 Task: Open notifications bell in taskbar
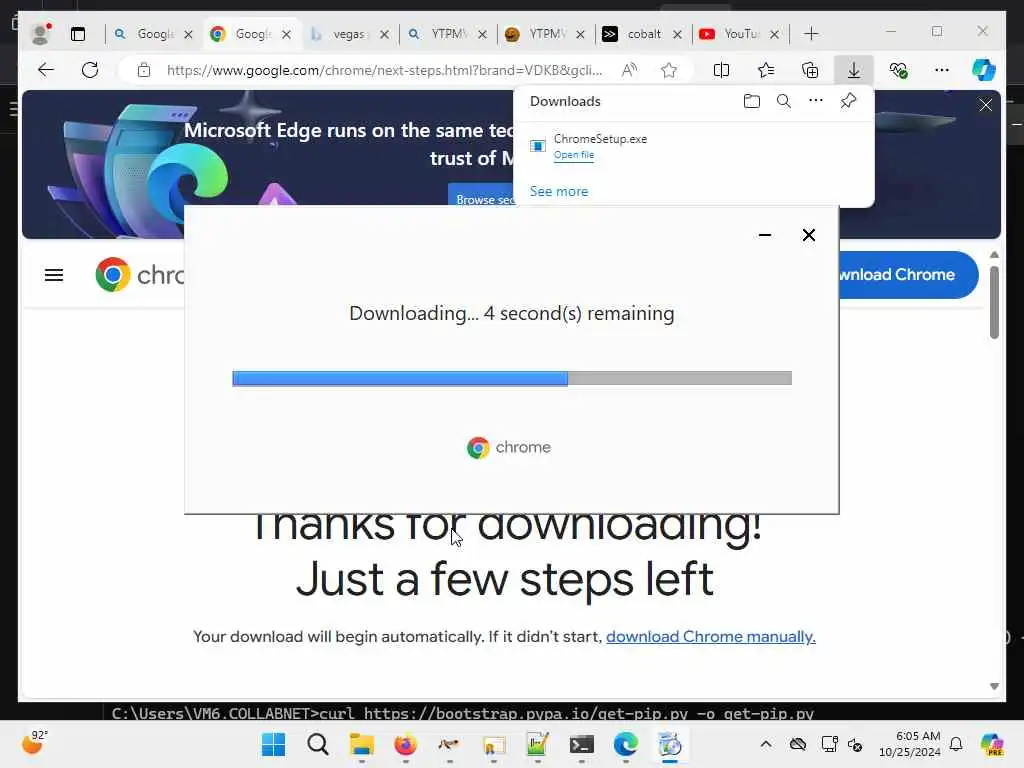[x=955, y=744]
